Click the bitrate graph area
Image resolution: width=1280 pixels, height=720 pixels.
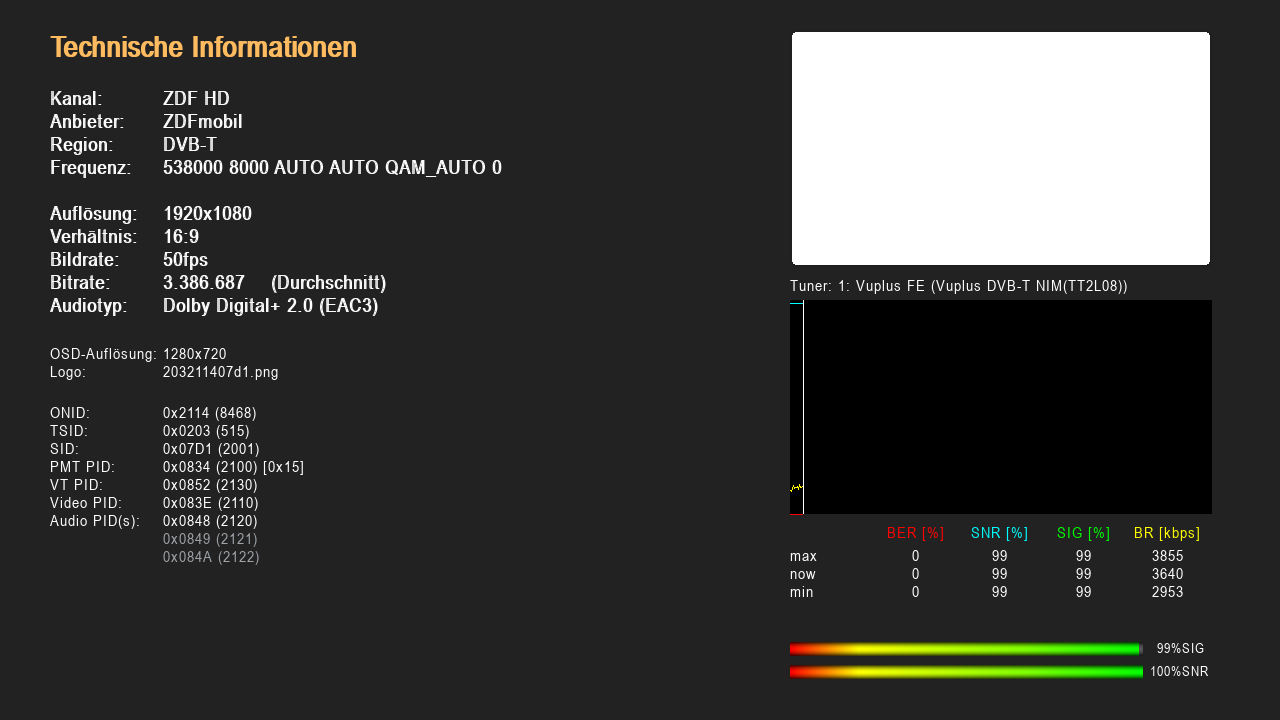tap(1000, 407)
